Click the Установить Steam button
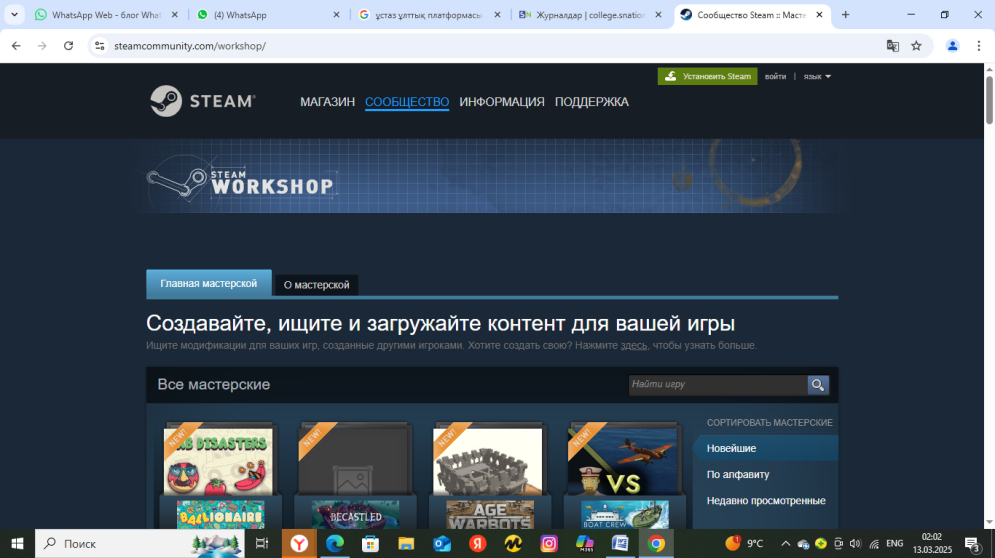995x558 pixels. point(708,76)
